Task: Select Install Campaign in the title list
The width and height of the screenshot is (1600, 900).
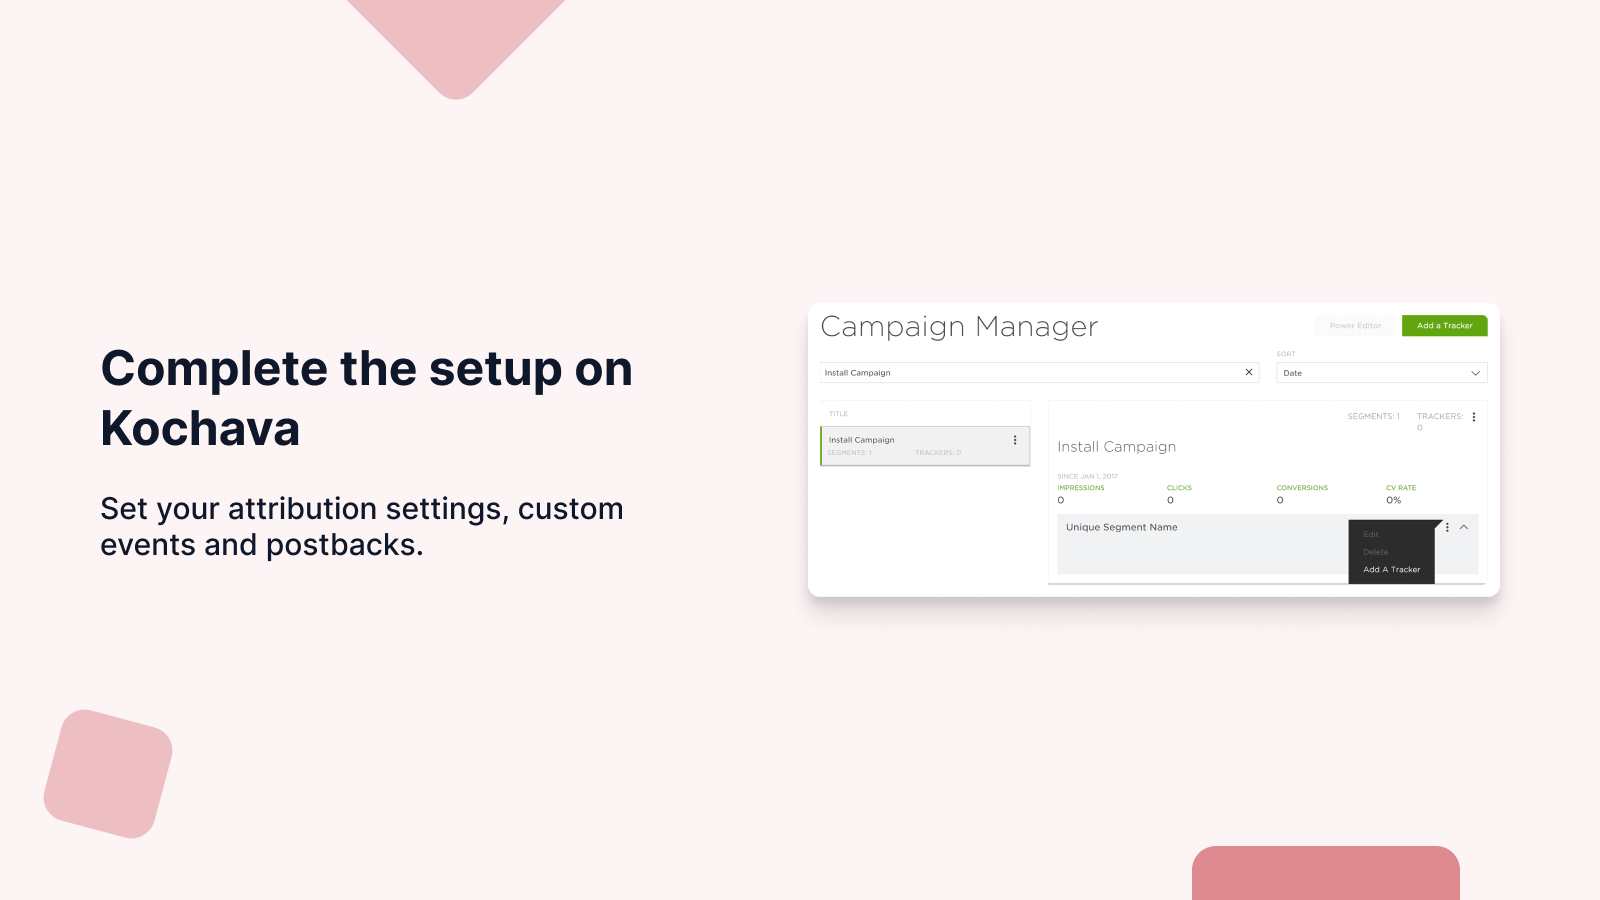Action: pos(925,446)
